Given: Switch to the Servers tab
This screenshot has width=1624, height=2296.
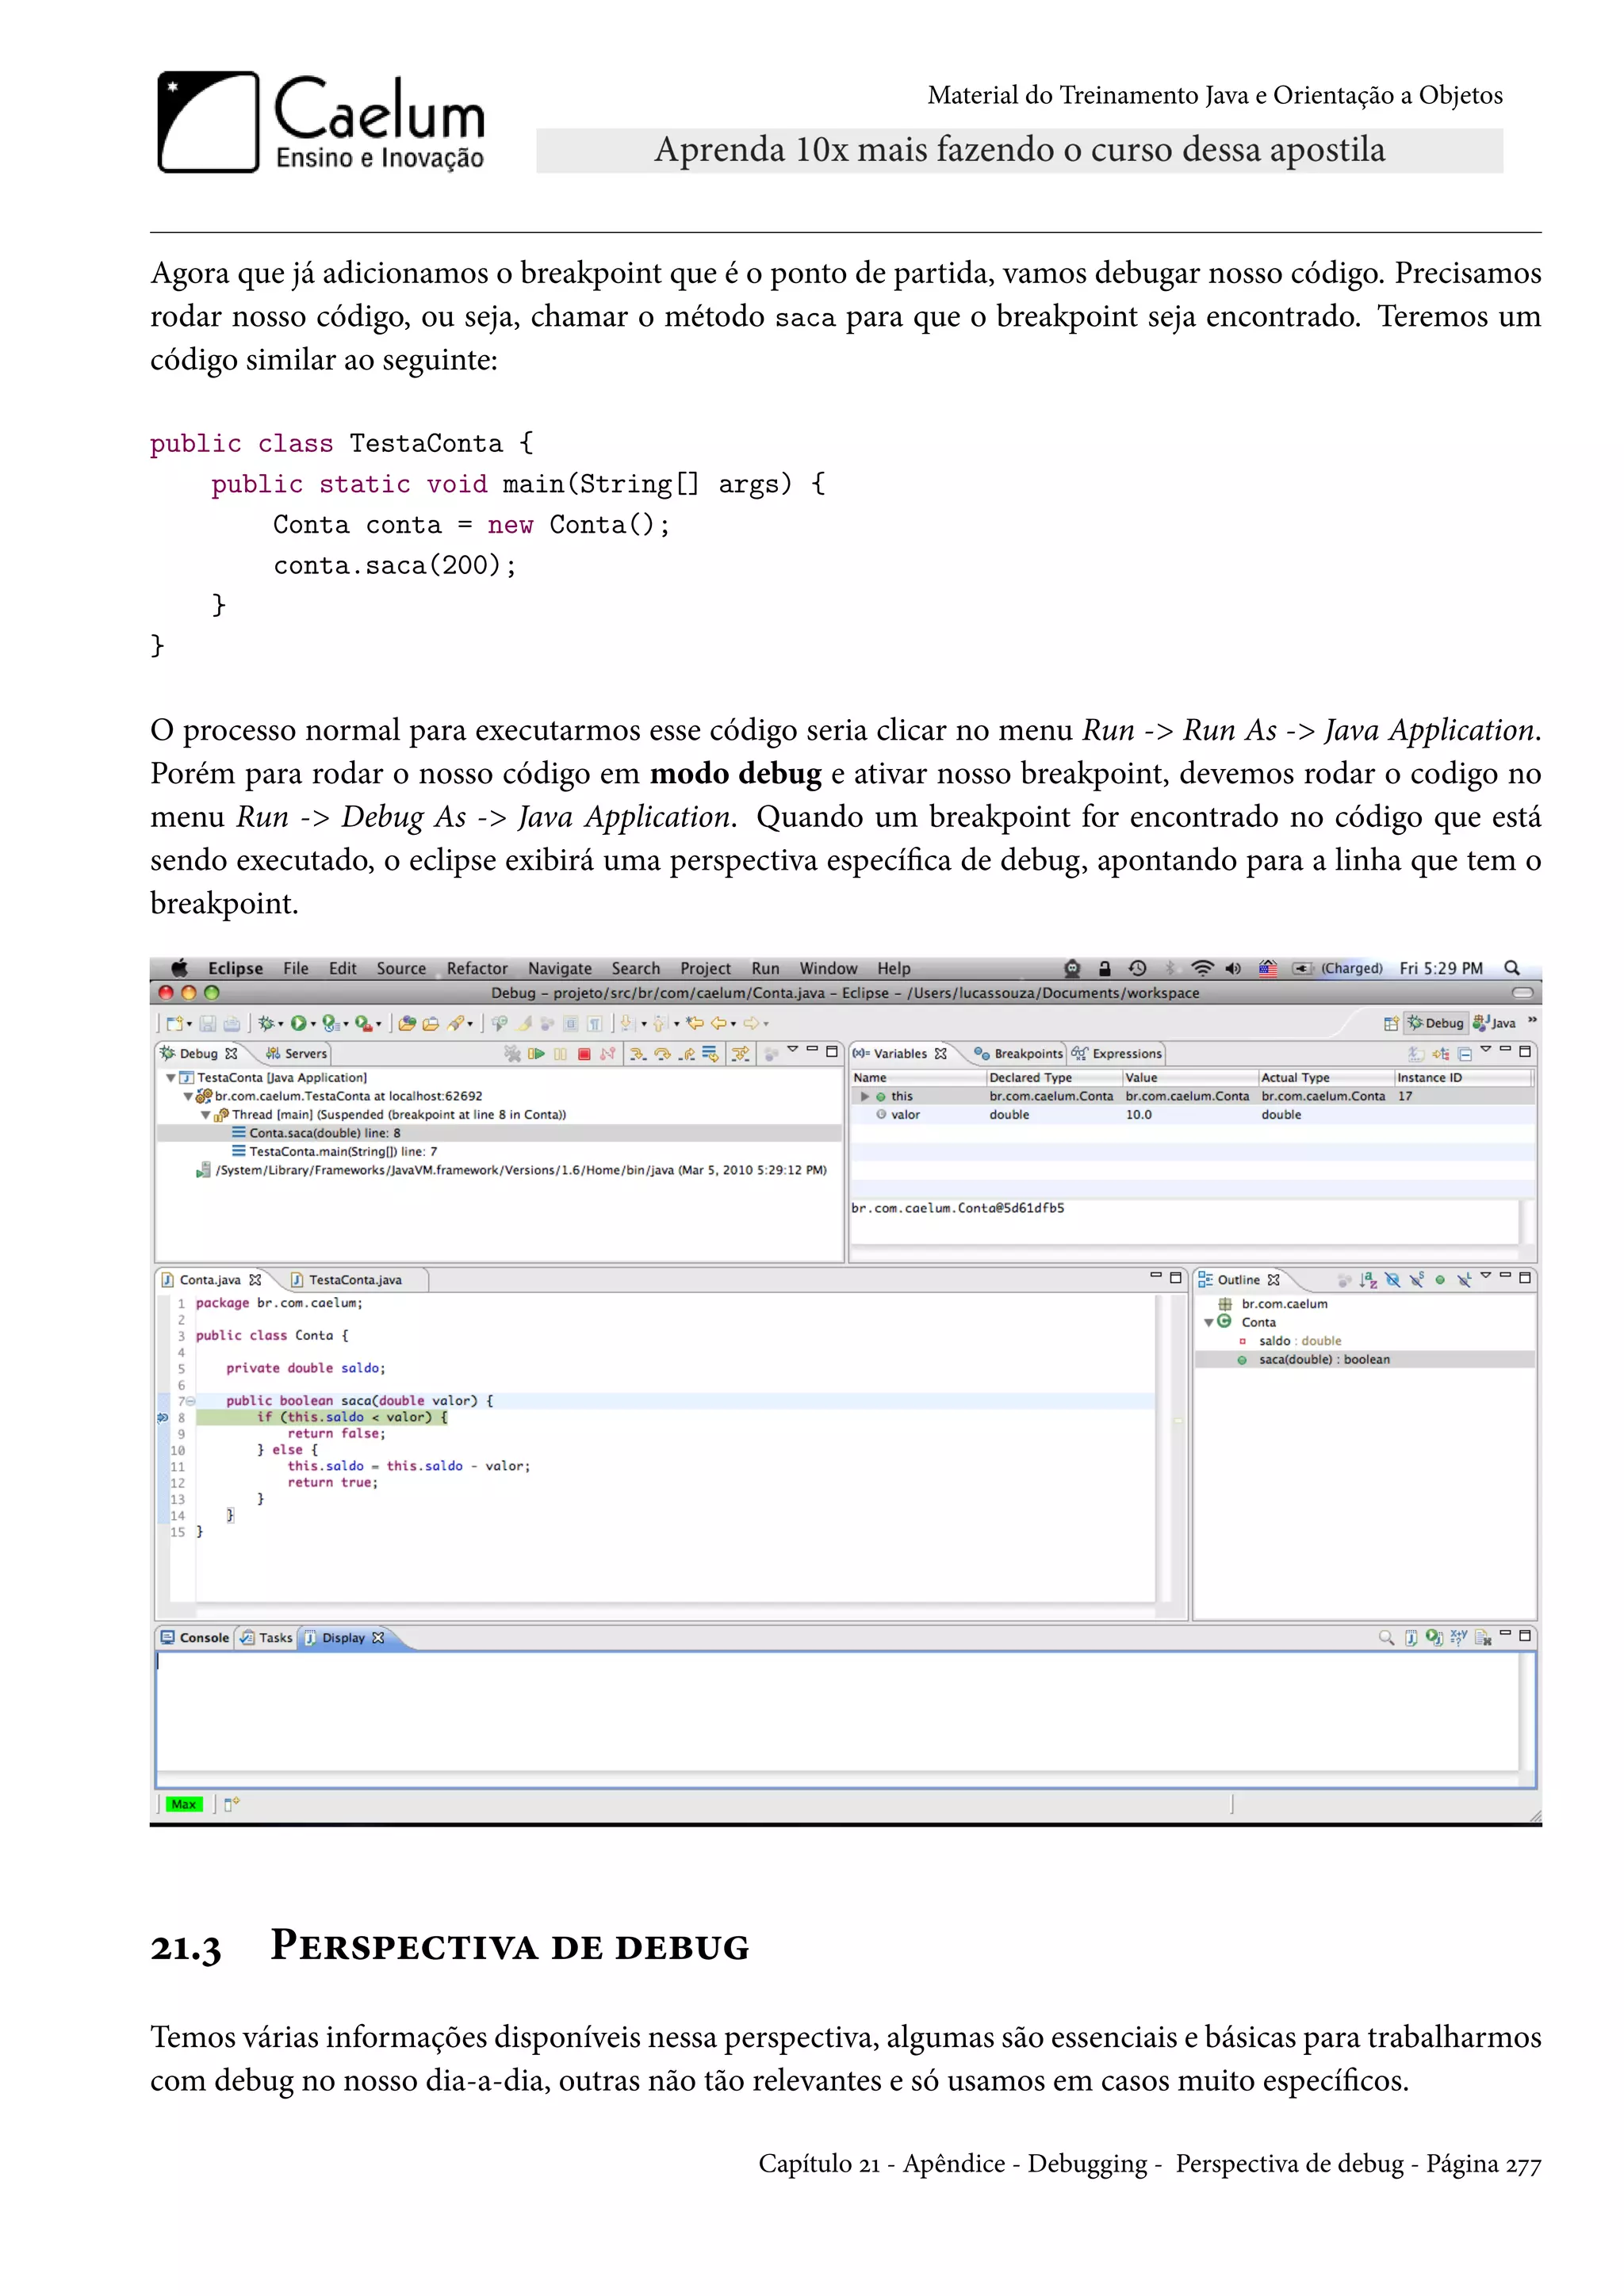Looking at the screenshot, I should (x=296, y=1053).
